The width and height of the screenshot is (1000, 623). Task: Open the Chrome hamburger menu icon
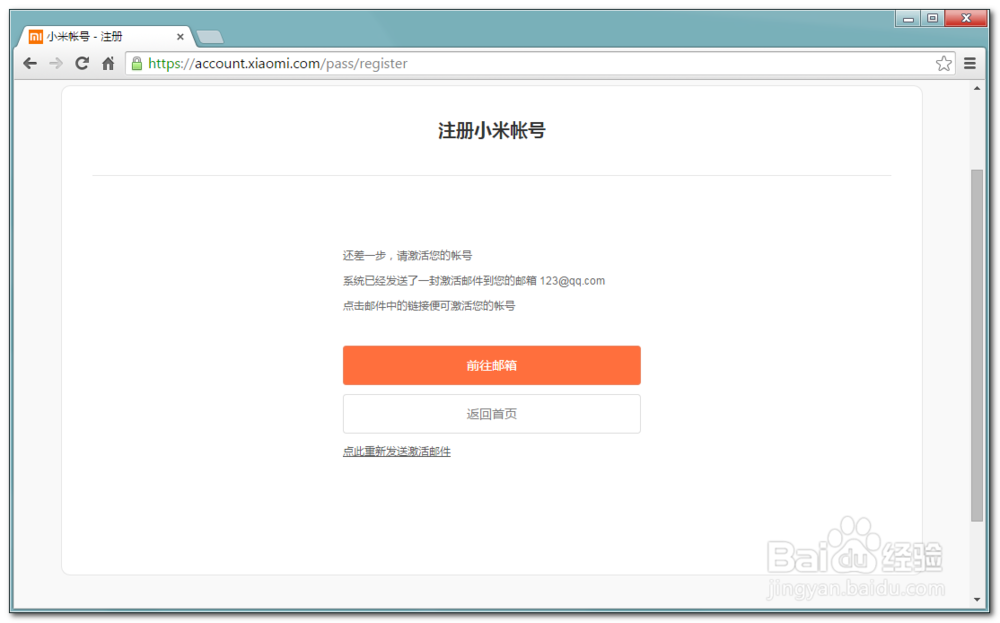(970, 62)
